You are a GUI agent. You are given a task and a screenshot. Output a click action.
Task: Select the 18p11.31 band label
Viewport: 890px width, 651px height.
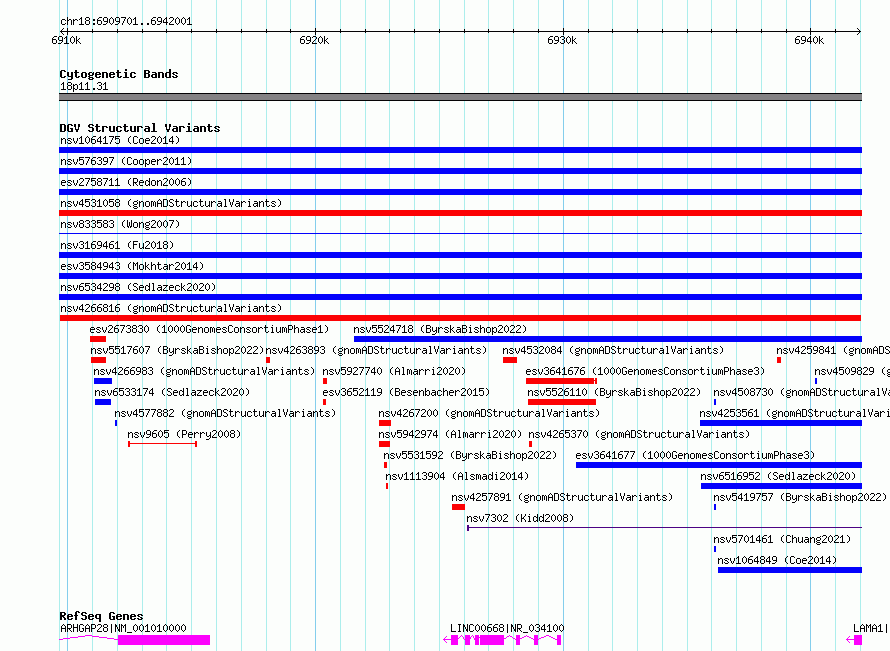coord(84,86)
